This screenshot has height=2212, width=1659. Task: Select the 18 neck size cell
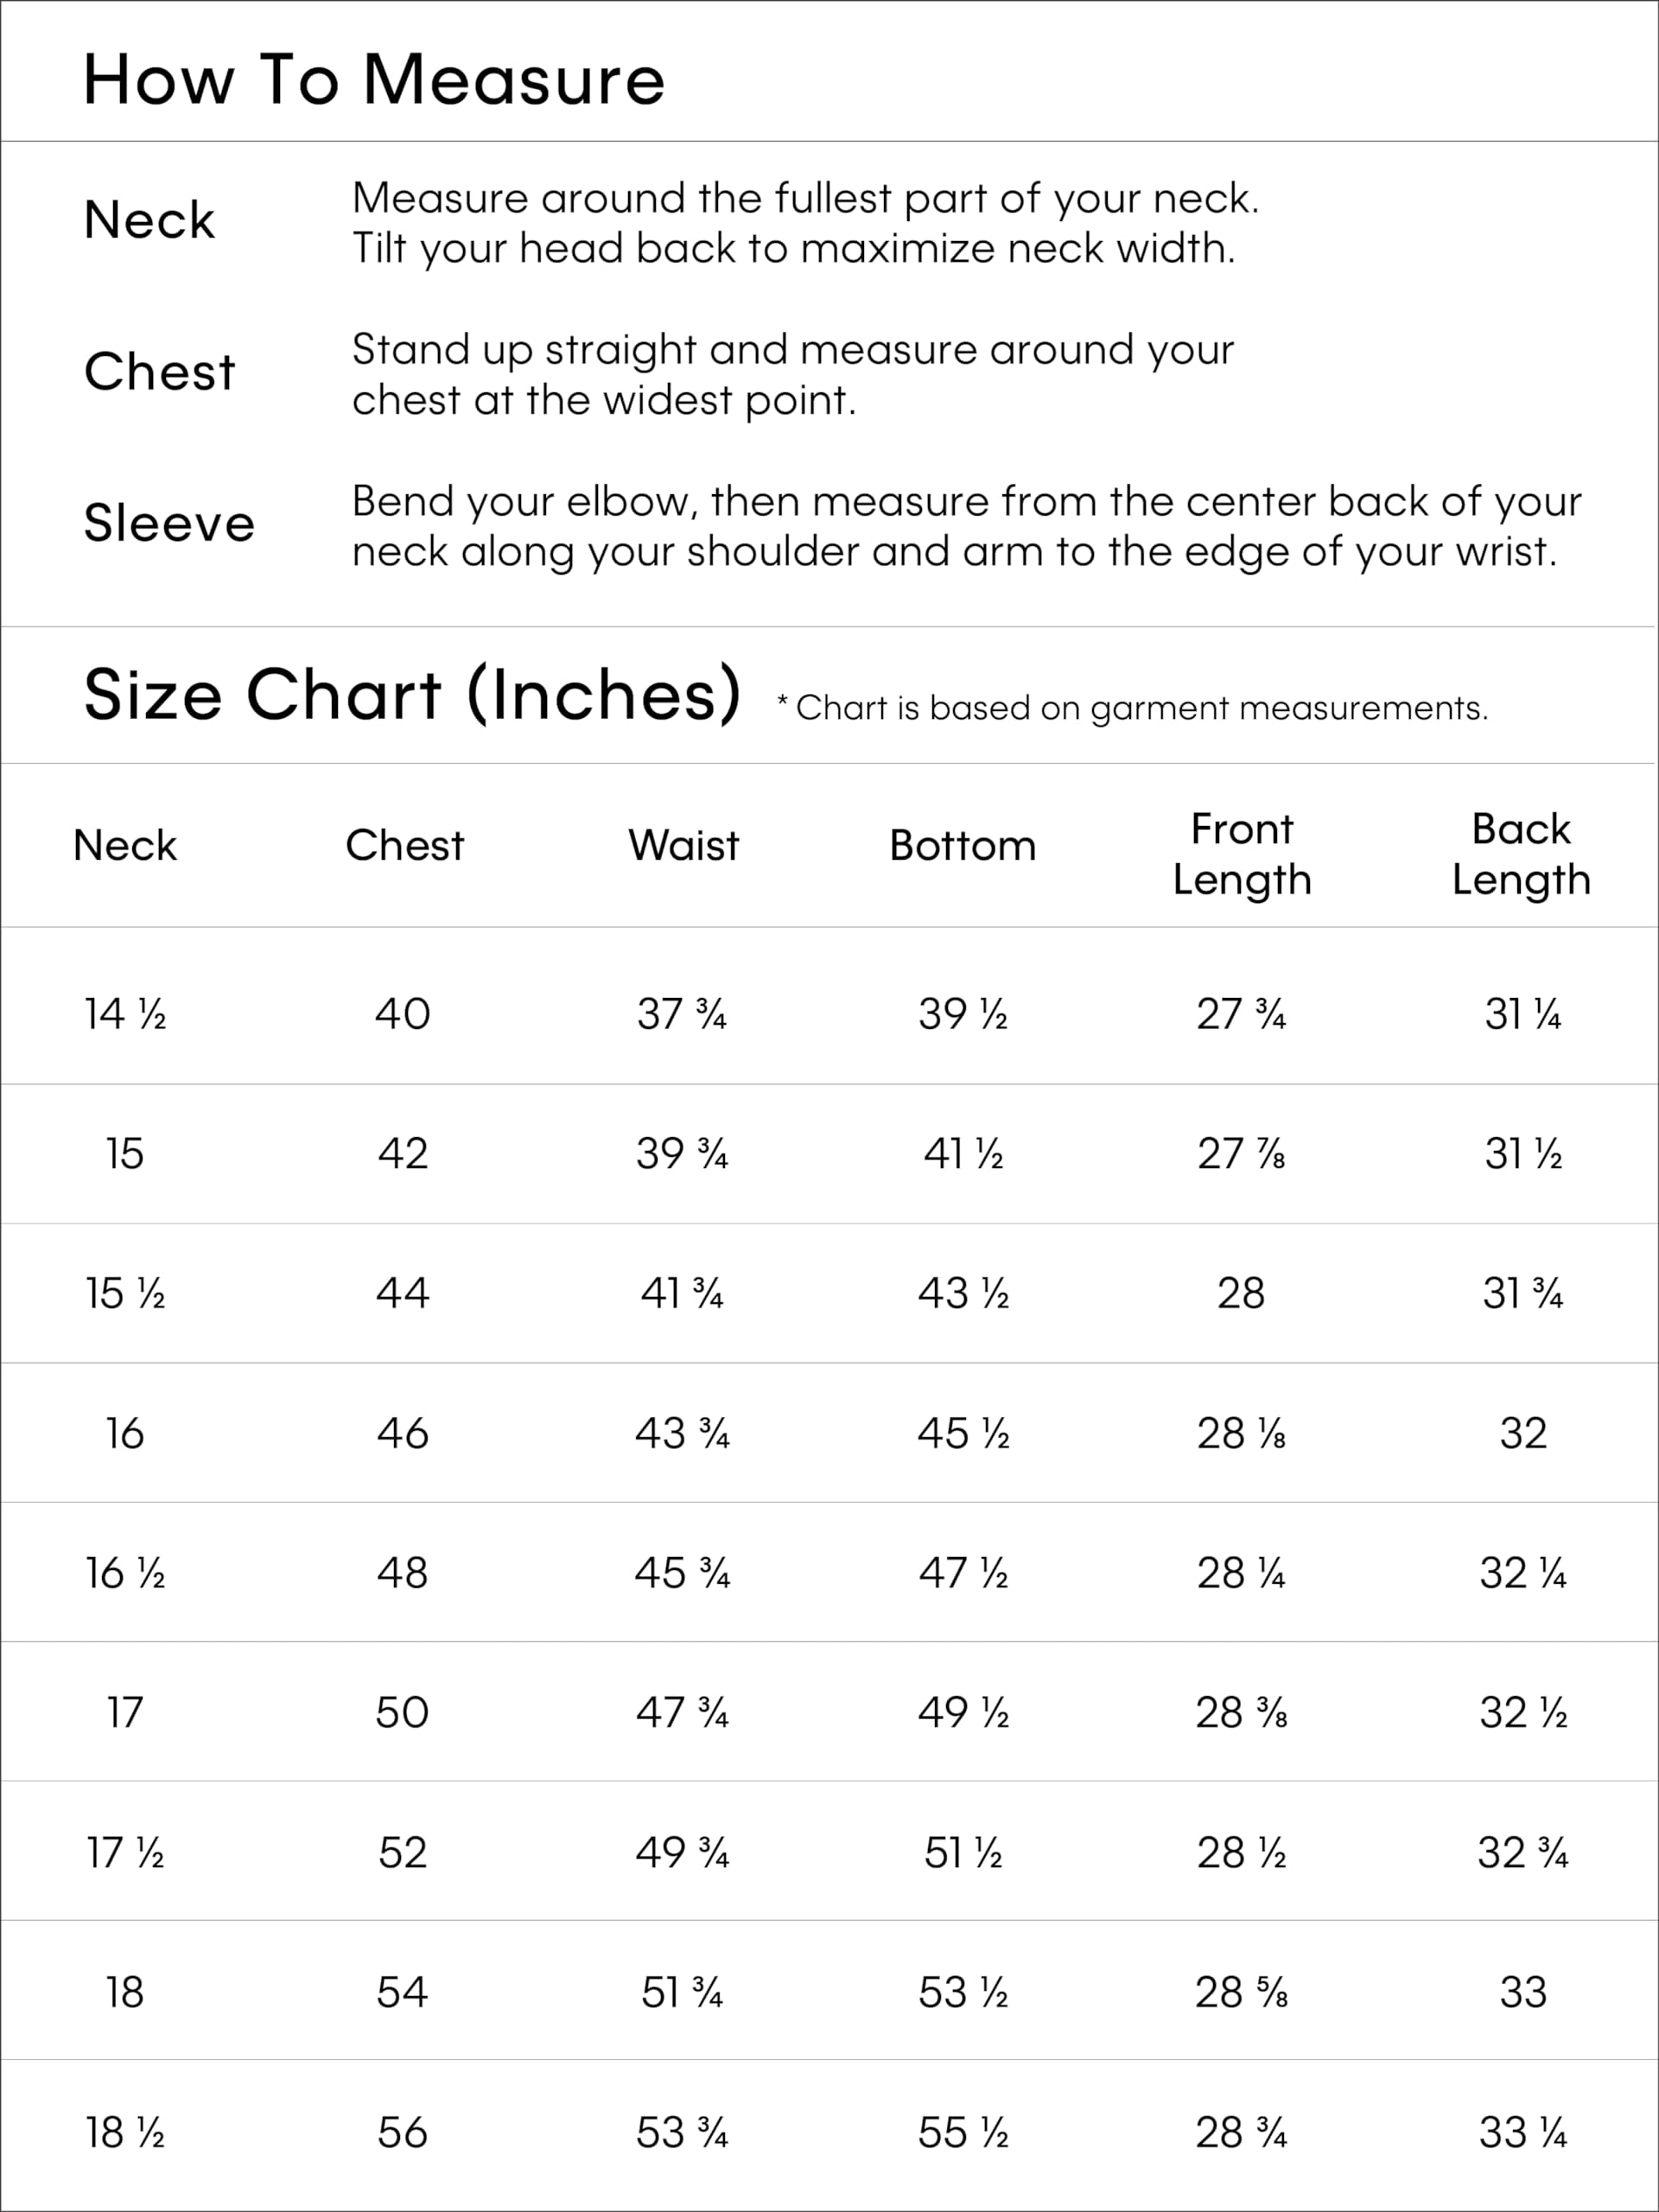[x=125, y=1992]
